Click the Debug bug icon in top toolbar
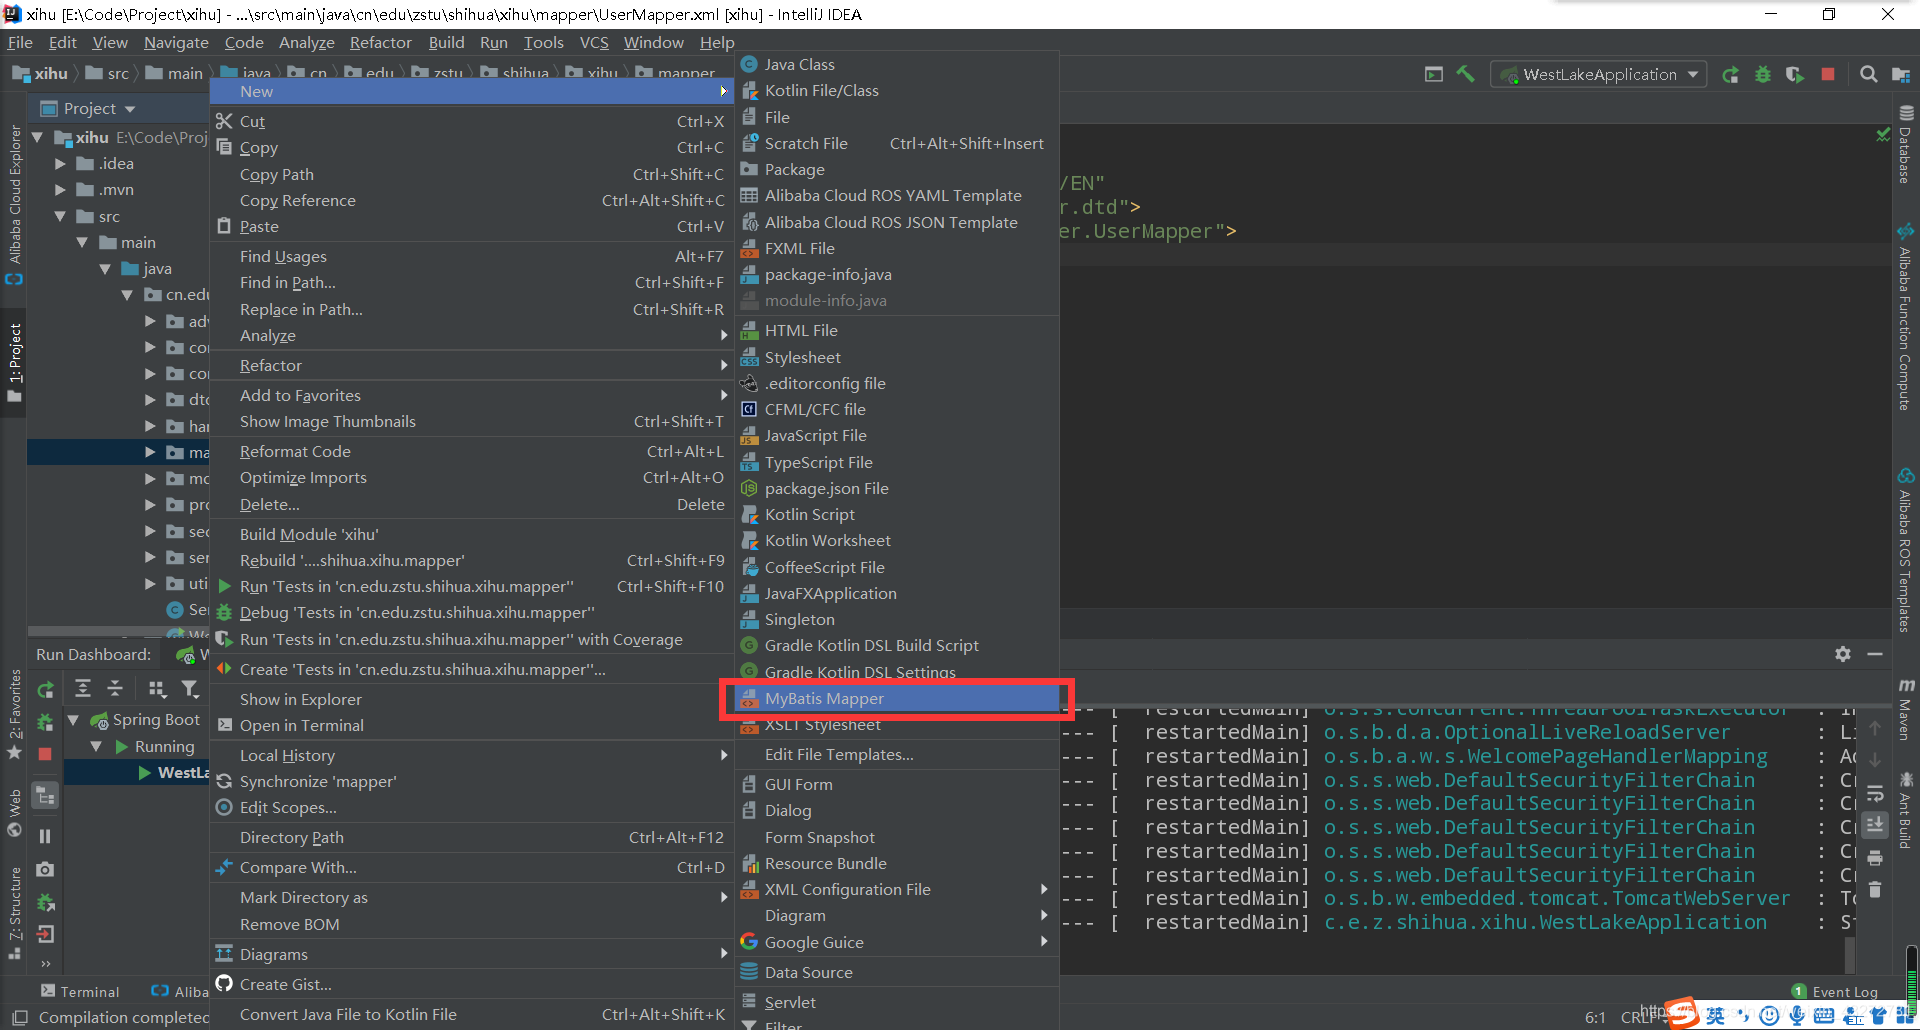 tap(1763, 75)
